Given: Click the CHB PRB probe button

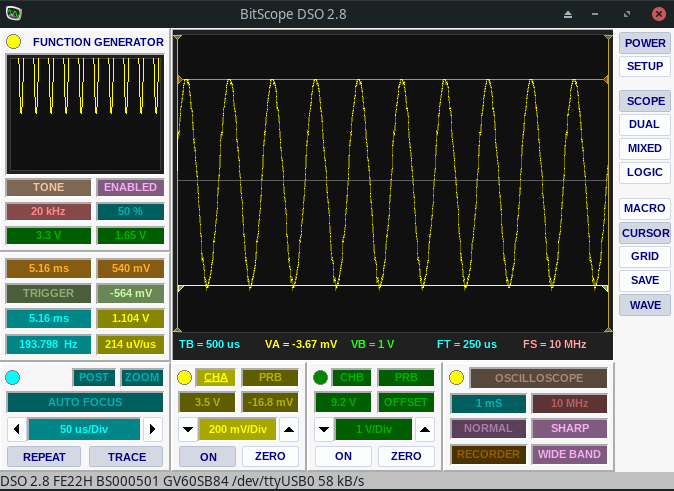Looking at the screenshot, I should pyautogui.click(x=406, y=377).
